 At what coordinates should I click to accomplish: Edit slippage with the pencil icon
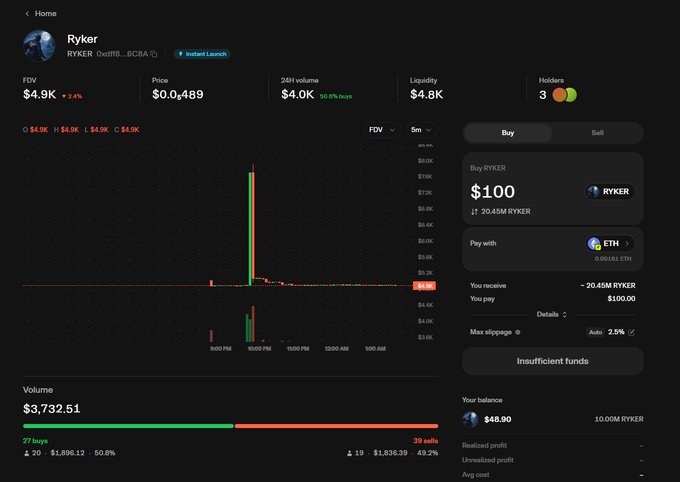[x=631, y=332]
